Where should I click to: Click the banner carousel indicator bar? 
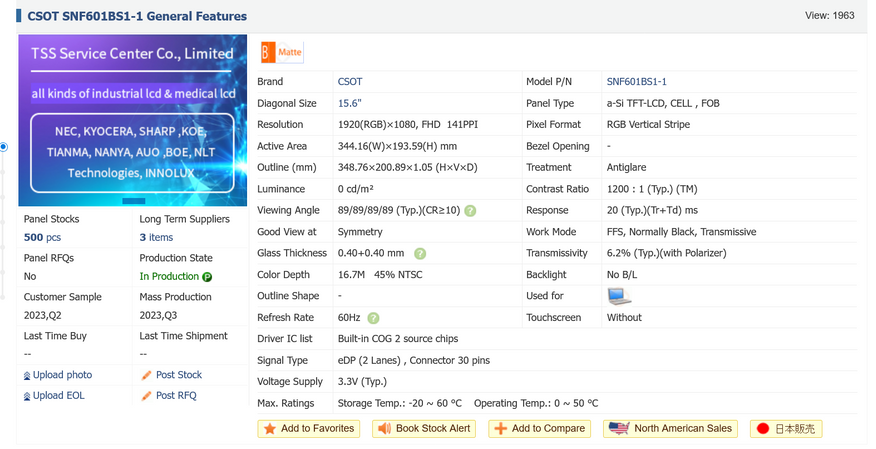(134, 201)
